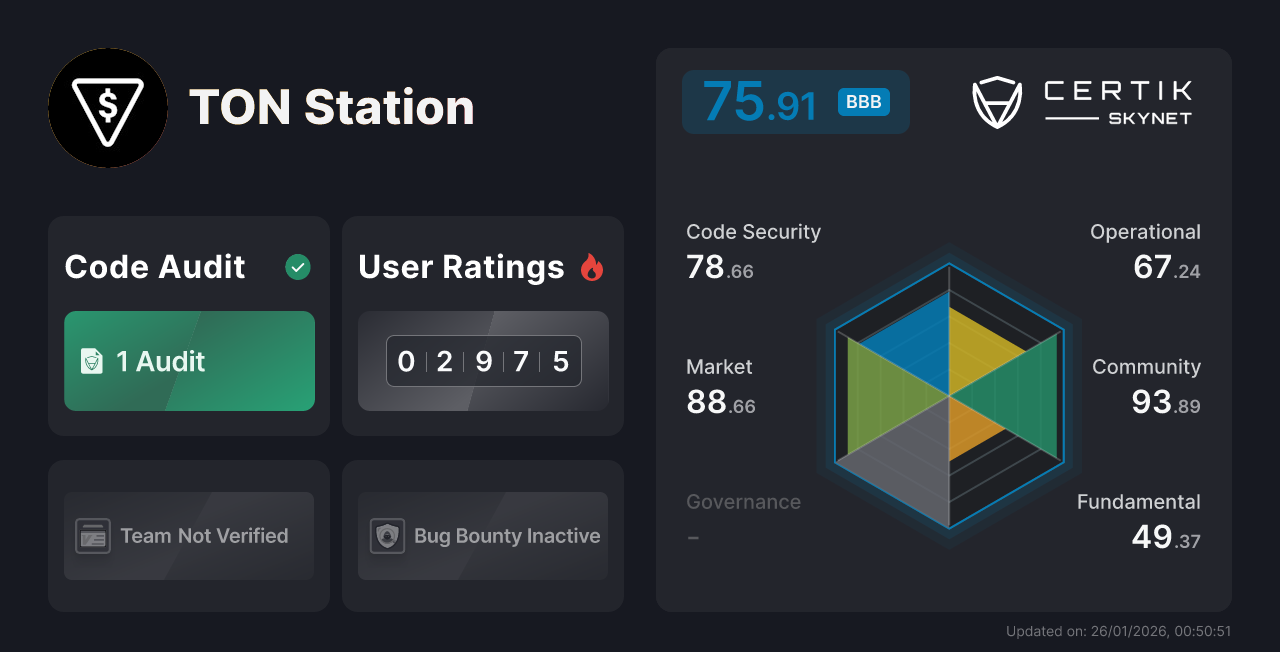Click the audit shield icon inside 1 Audit
Screen dimensions: 1280x652
point(91,362)
